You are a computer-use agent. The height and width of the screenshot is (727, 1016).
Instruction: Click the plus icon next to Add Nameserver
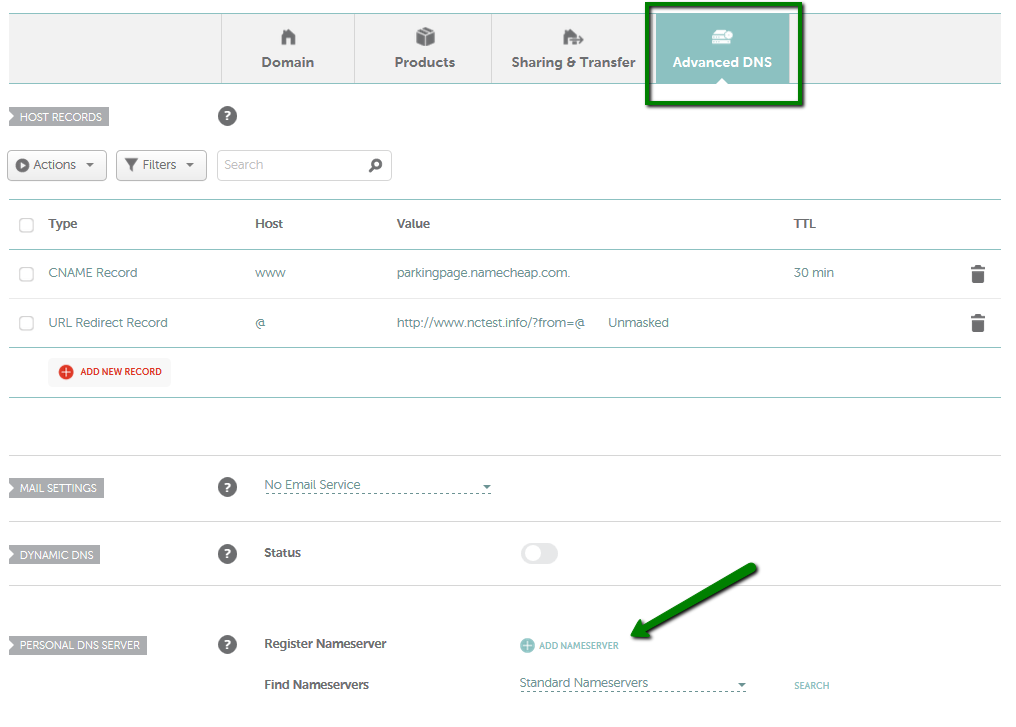click(x=526, y=645)
